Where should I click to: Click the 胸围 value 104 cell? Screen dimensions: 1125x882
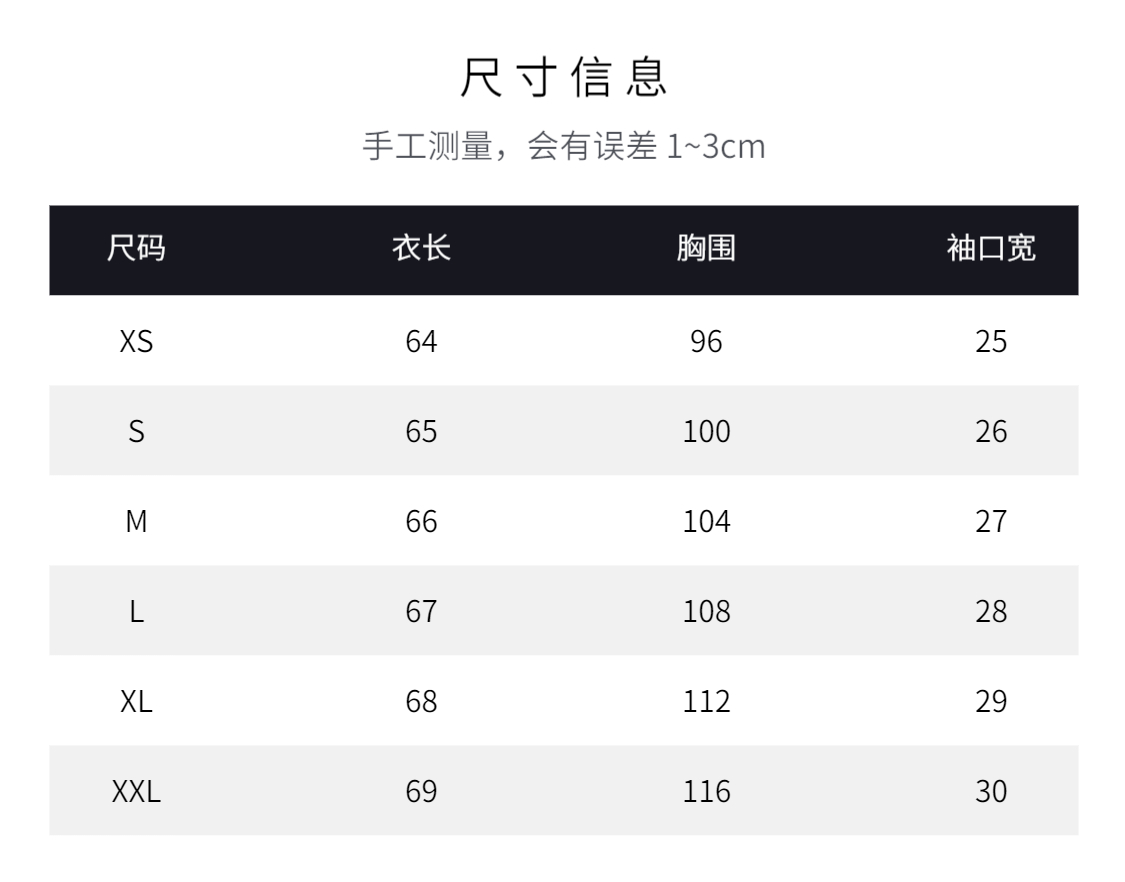point(706,522)
